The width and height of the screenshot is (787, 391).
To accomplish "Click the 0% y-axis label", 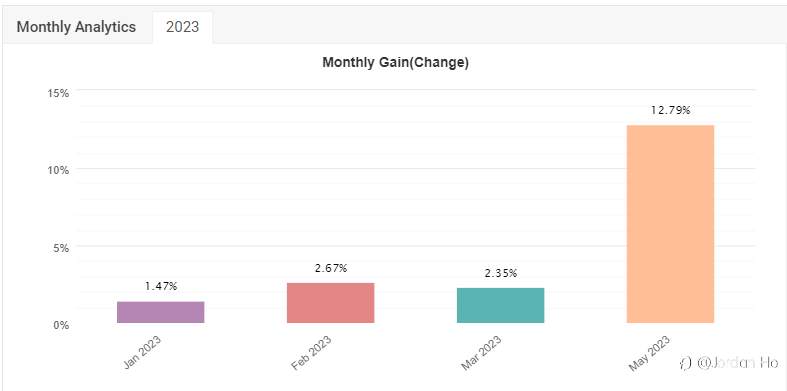I will tap(61, 325).
